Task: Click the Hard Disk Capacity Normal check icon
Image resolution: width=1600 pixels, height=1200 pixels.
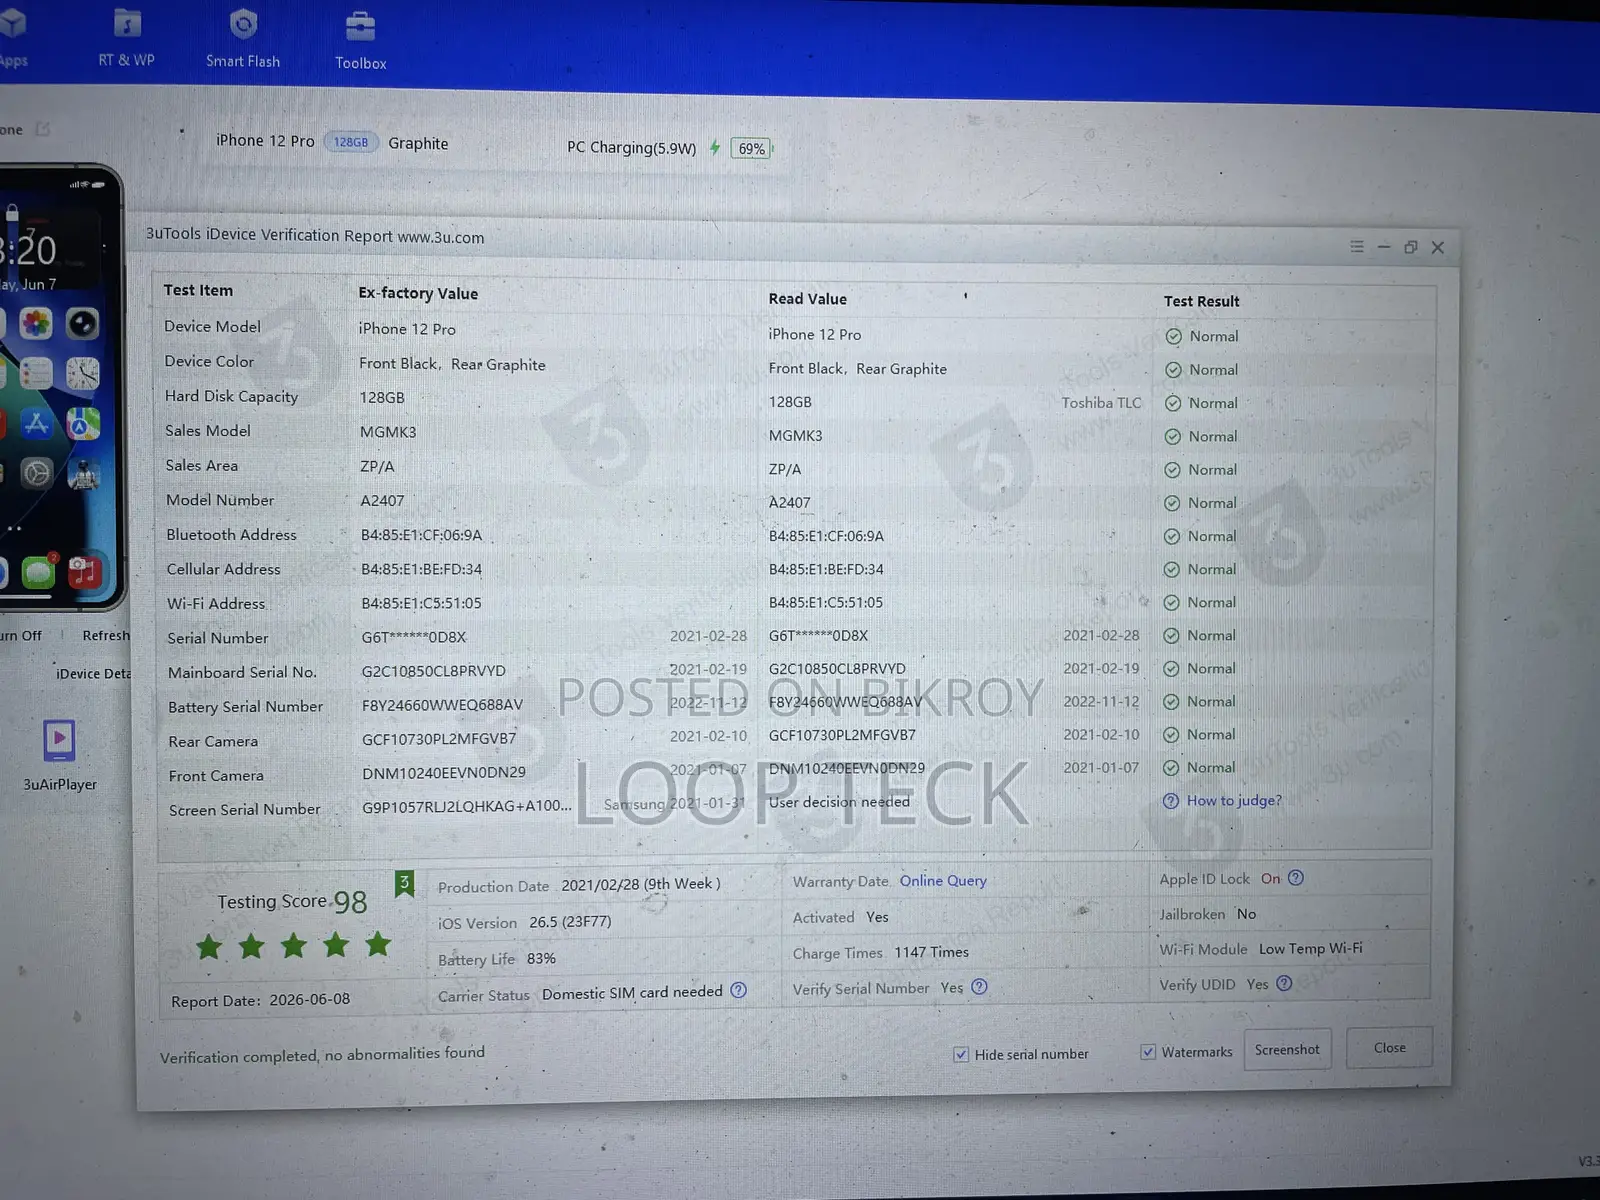Action: tap(1173, 404)
